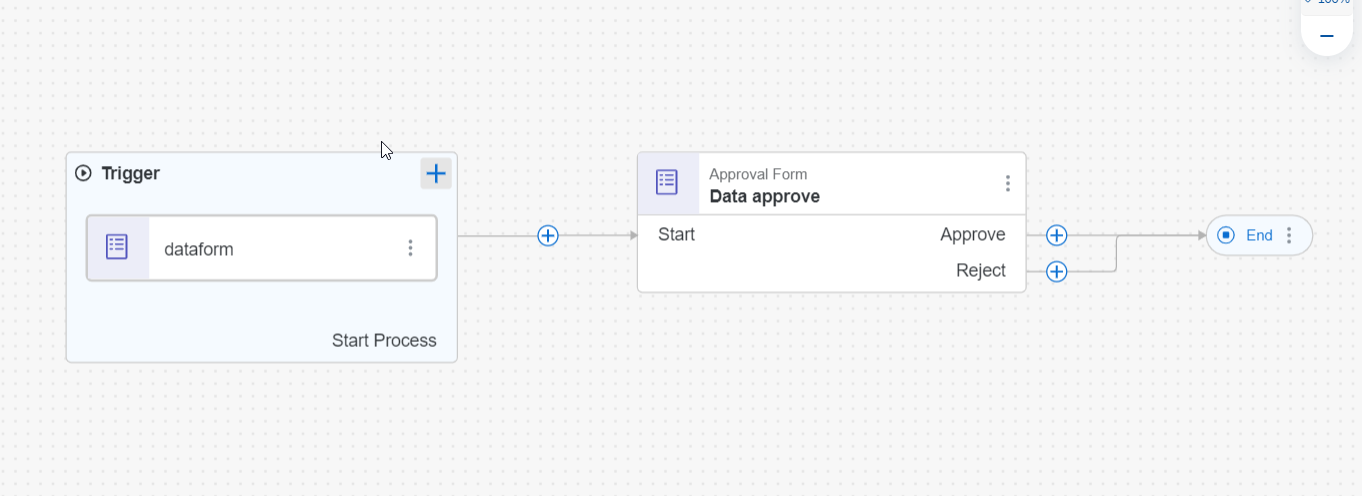Click the Approve outcome label
Viewport: 1362px width, 496px height.
[x=972, y=235]
